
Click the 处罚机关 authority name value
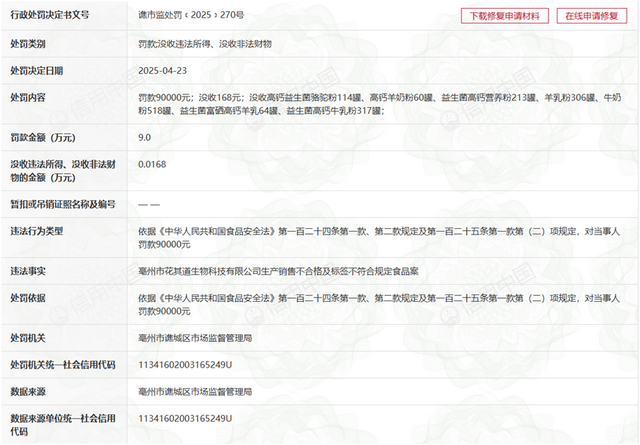pos(195,339)
